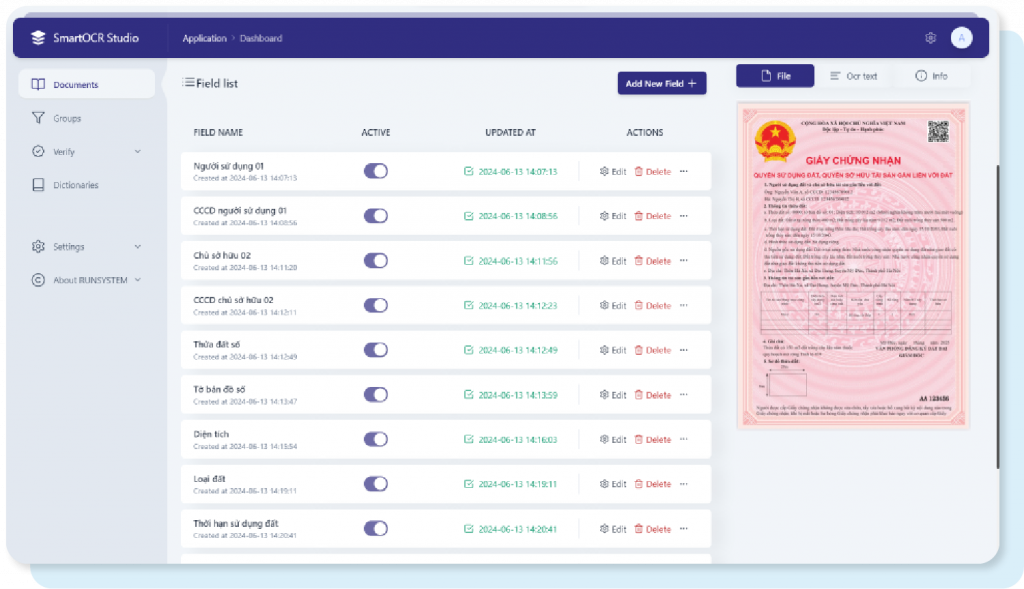Open the Dashboard breadcrumb link
1024x589 pixels.
(x=261, y=38)
